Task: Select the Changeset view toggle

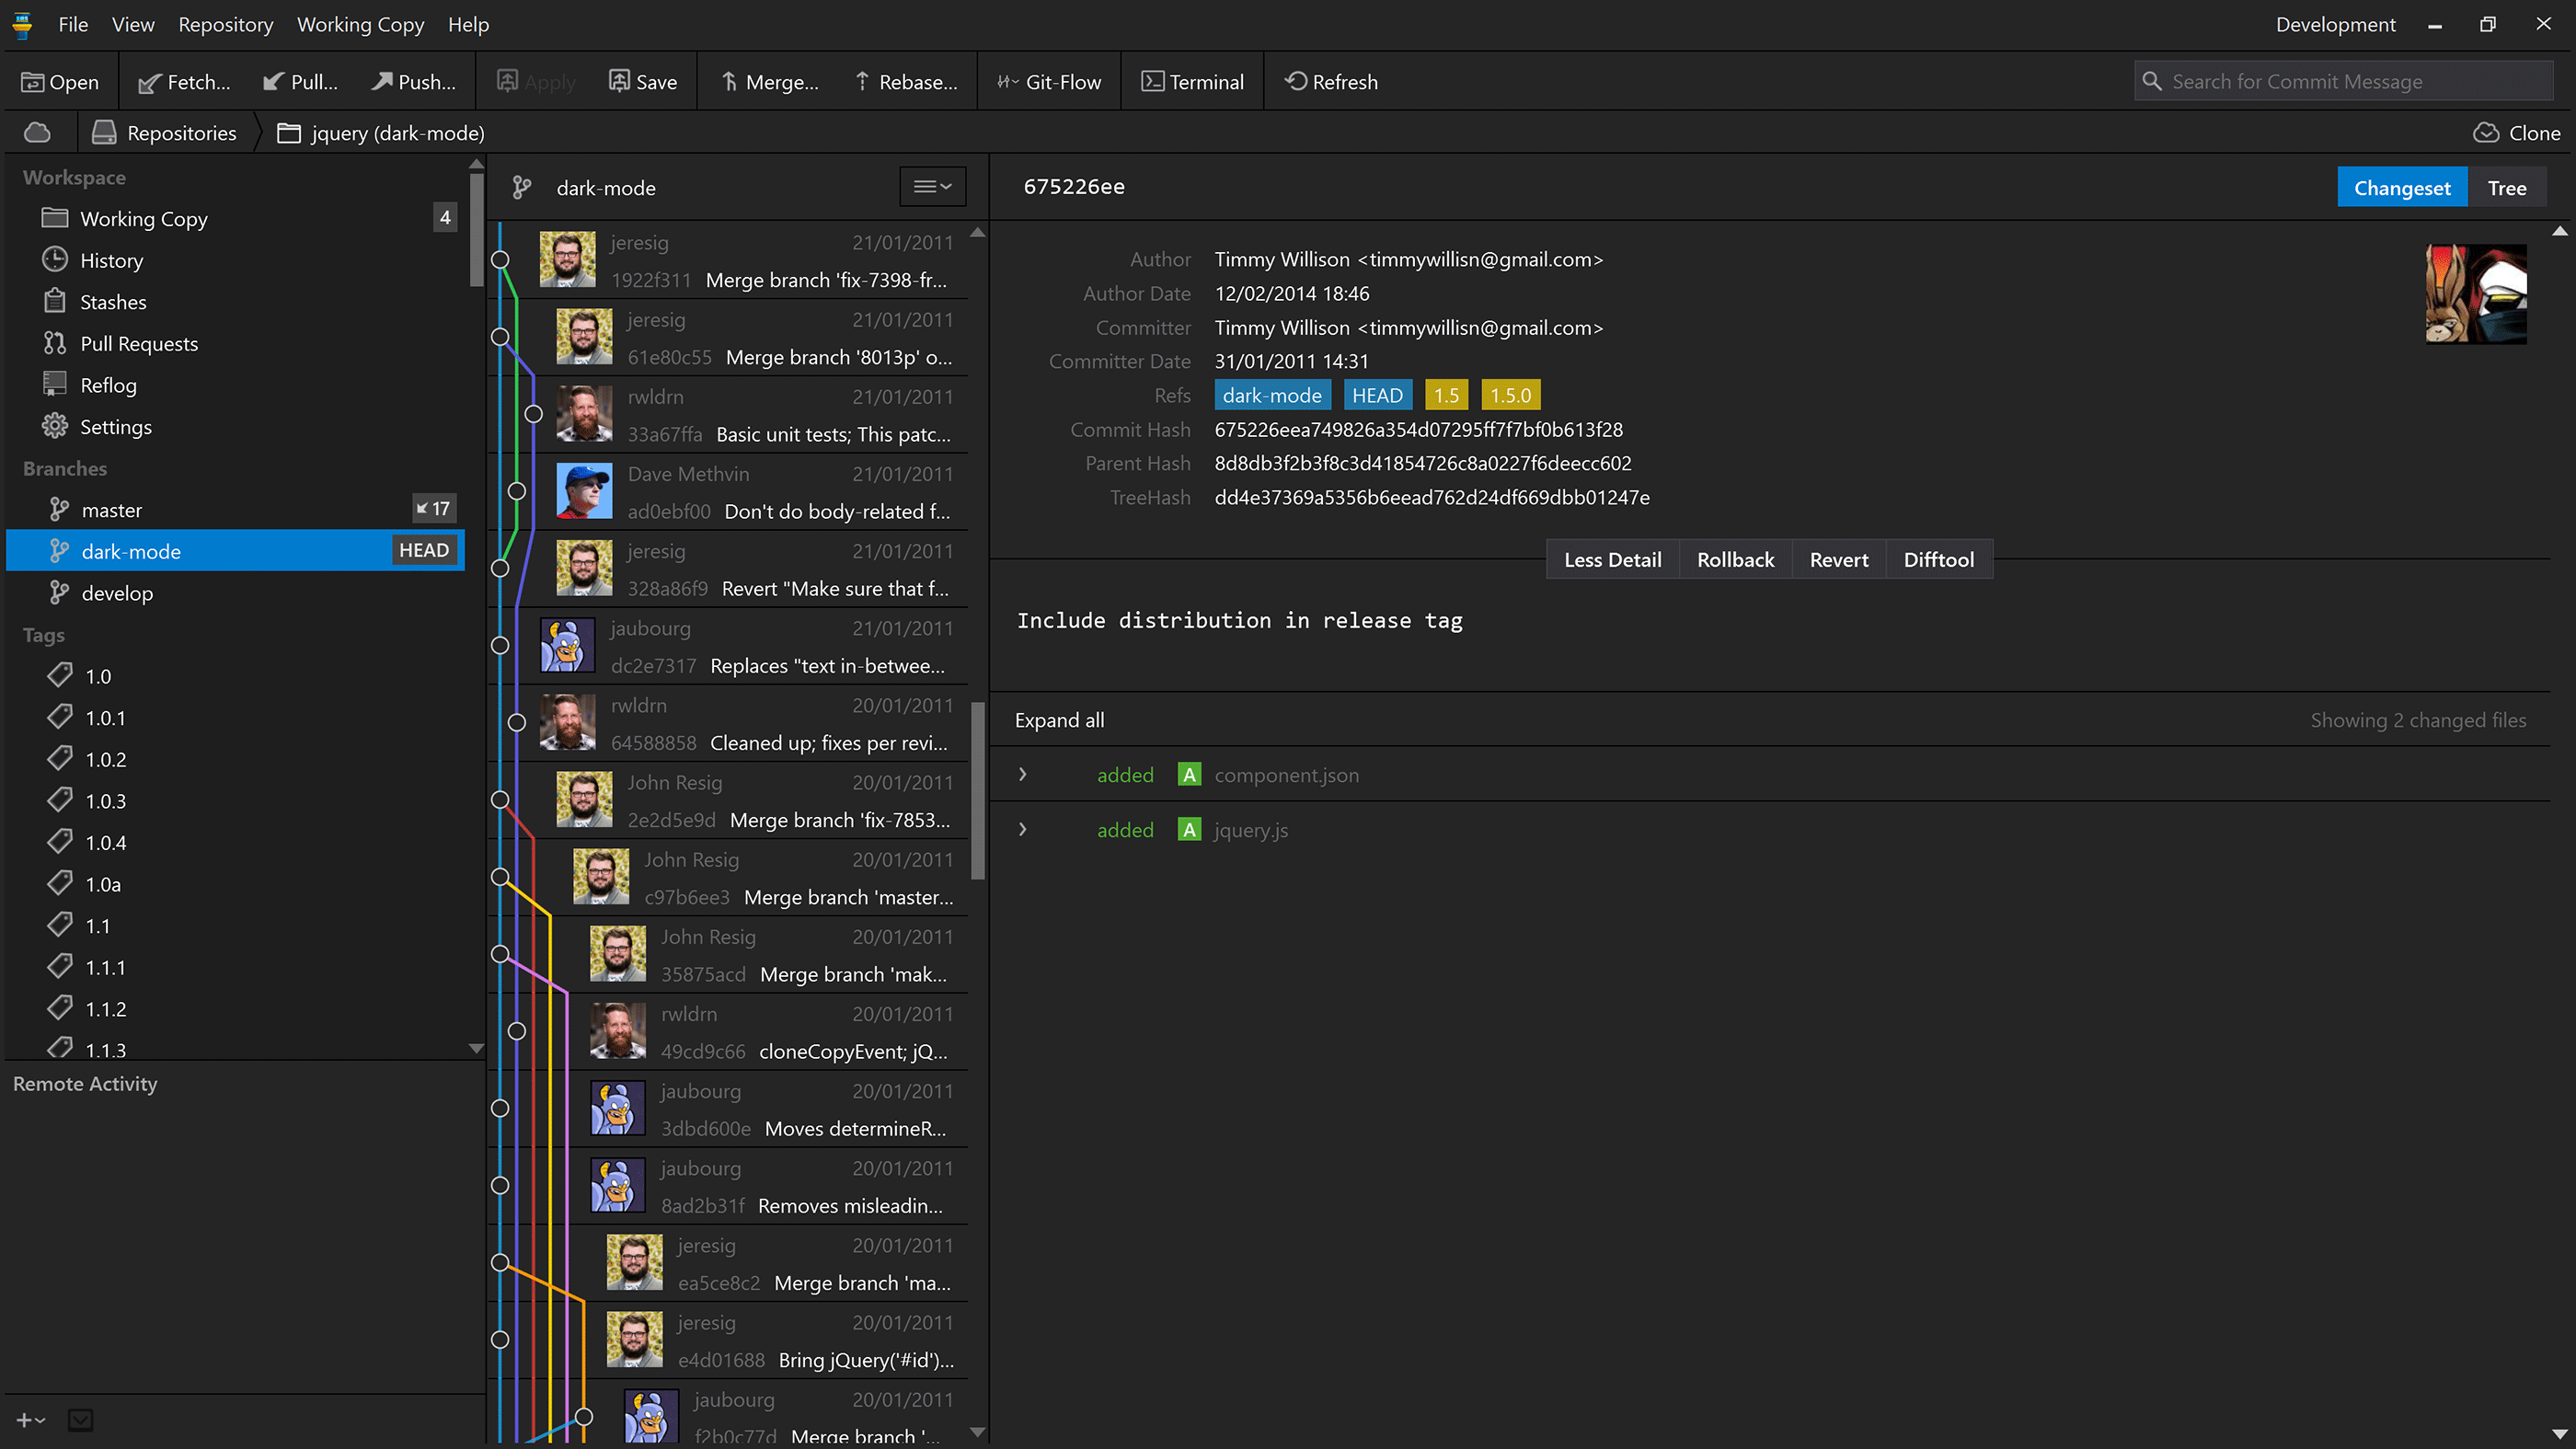Action: pyautogui.click(x=2401, y=188)
